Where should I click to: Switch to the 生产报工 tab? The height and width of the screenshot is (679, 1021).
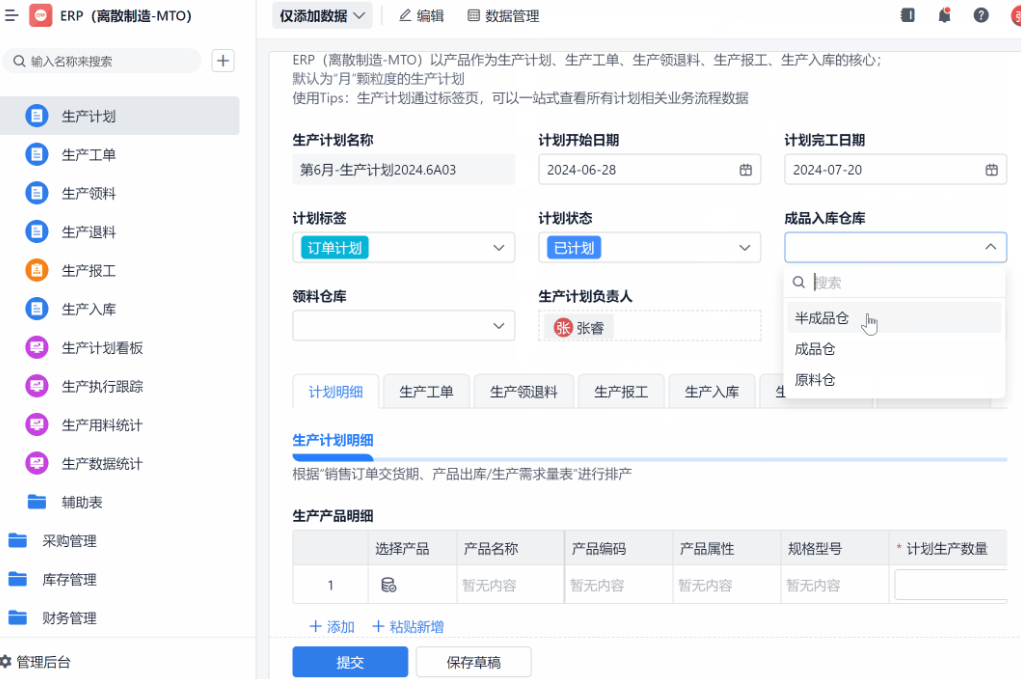(621, 391)
